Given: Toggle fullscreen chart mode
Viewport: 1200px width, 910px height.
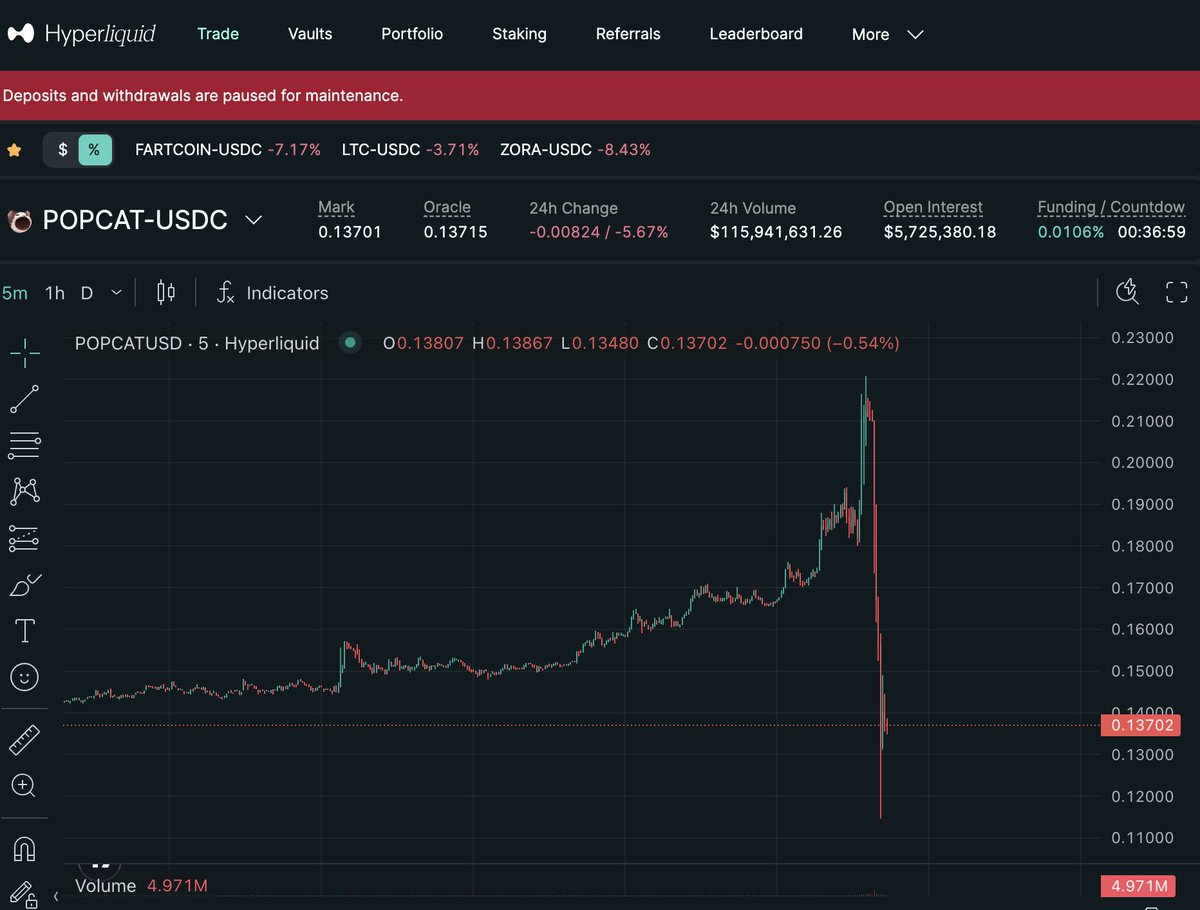Looking at the screenshot, I should click(1177, 292).
